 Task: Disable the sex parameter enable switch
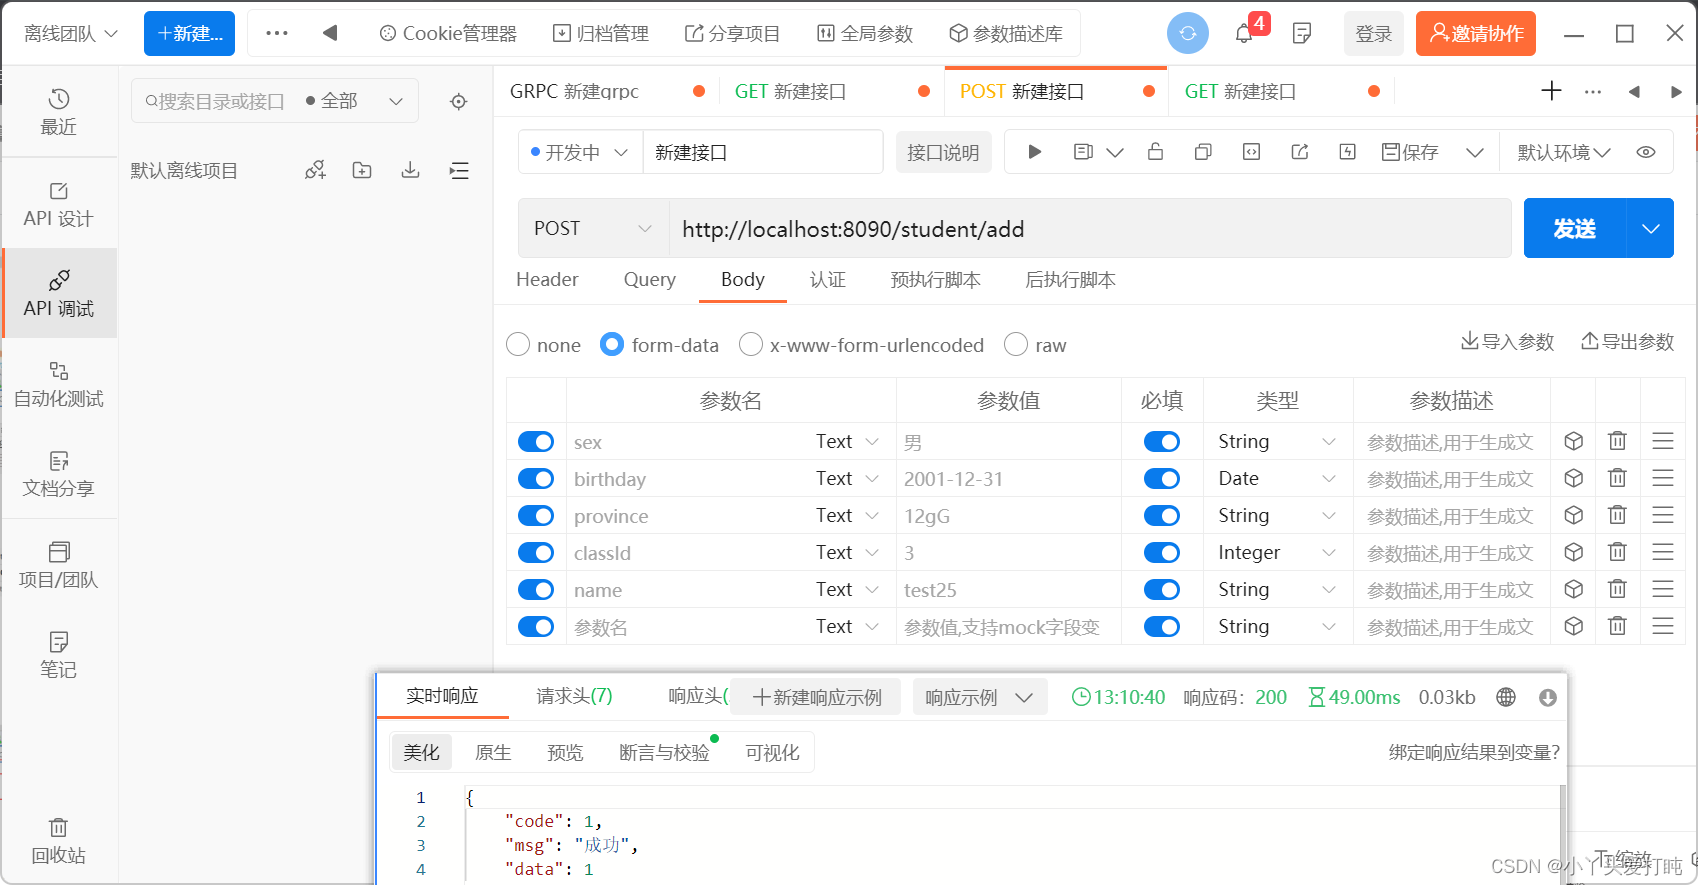coord(536,442)
